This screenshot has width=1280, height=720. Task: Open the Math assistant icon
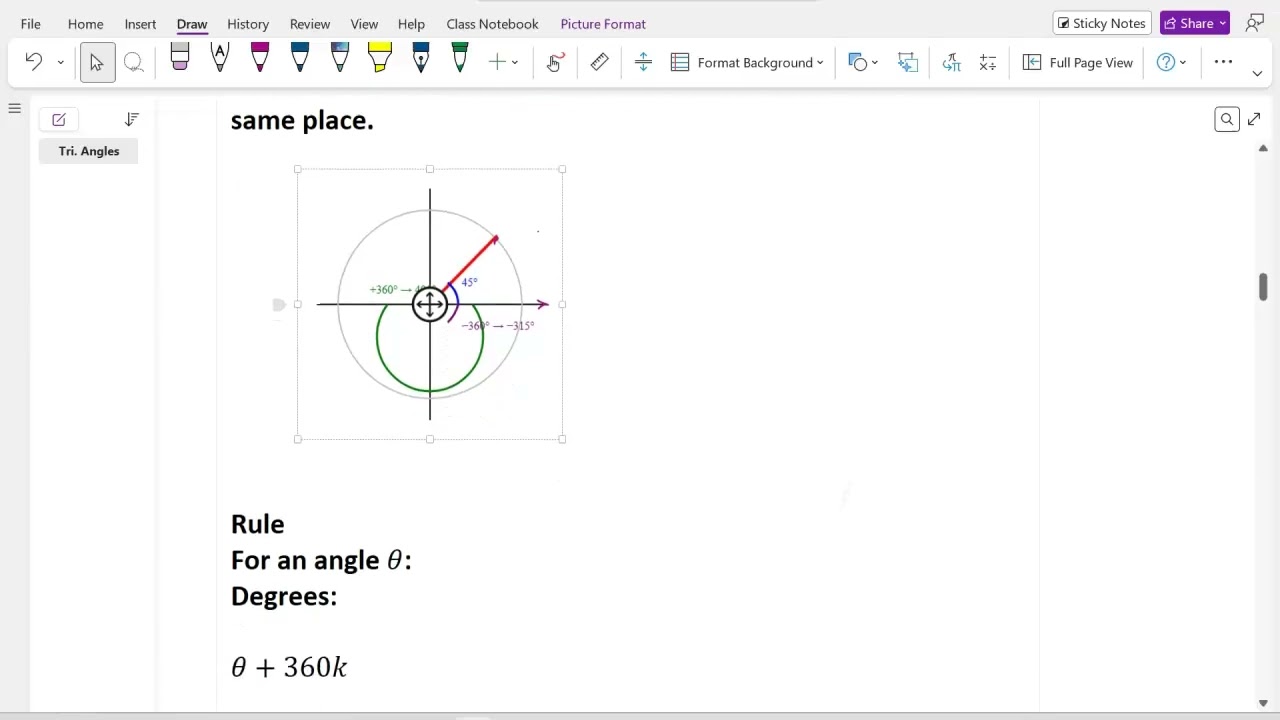coord(988,62)
